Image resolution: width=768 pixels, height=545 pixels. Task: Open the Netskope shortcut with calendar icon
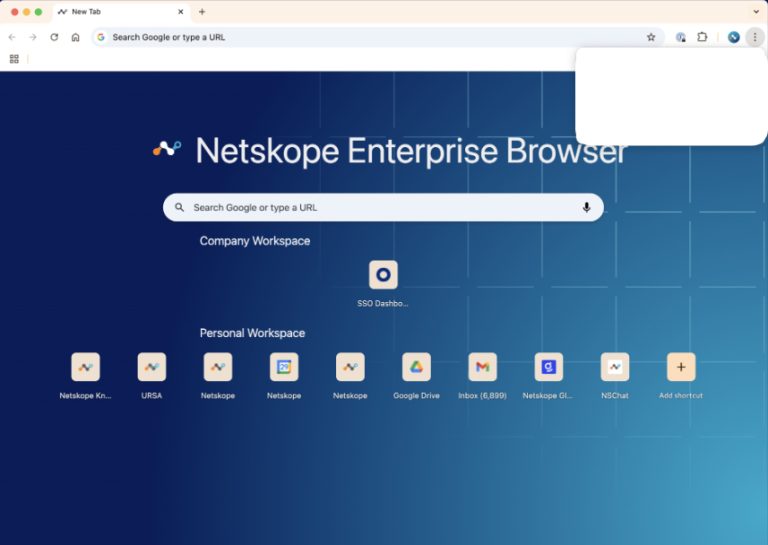(x=284, y=376)
